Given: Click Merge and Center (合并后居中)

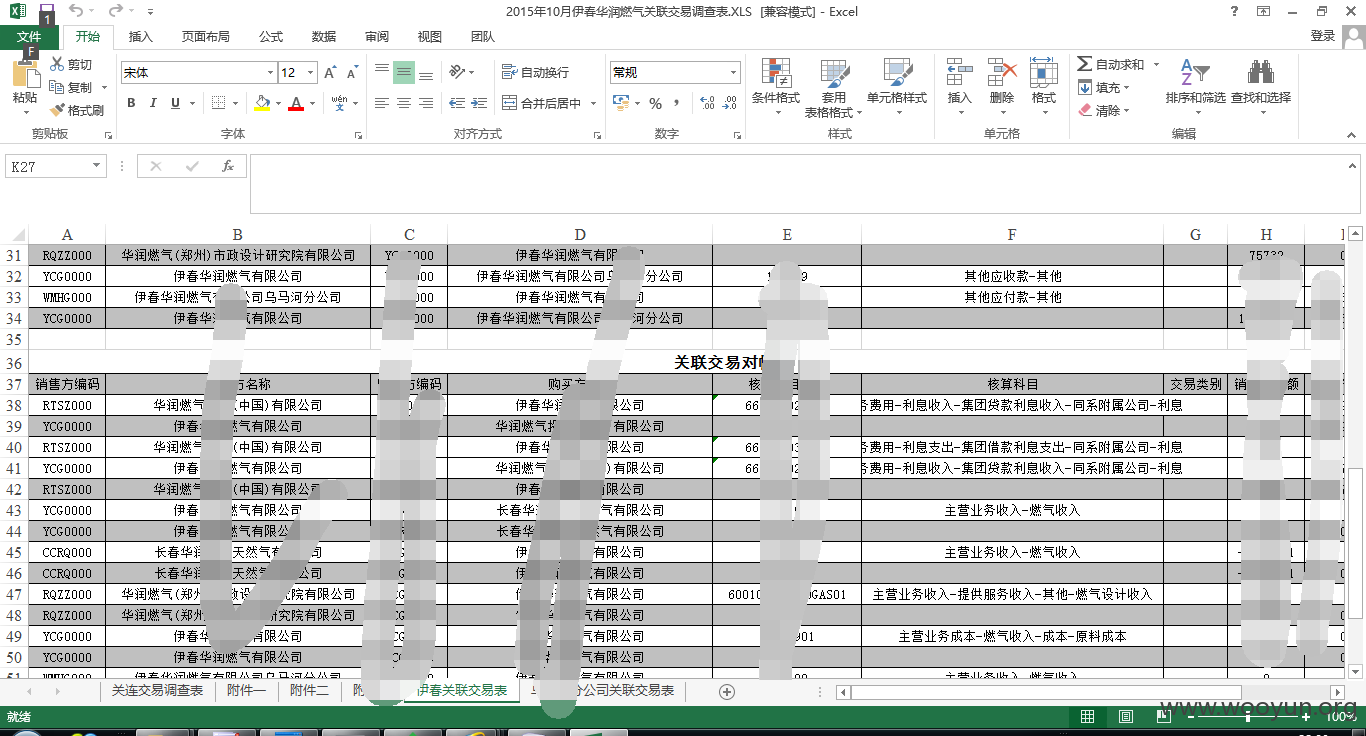Looking at the screenshot, I should click(542, 103).
